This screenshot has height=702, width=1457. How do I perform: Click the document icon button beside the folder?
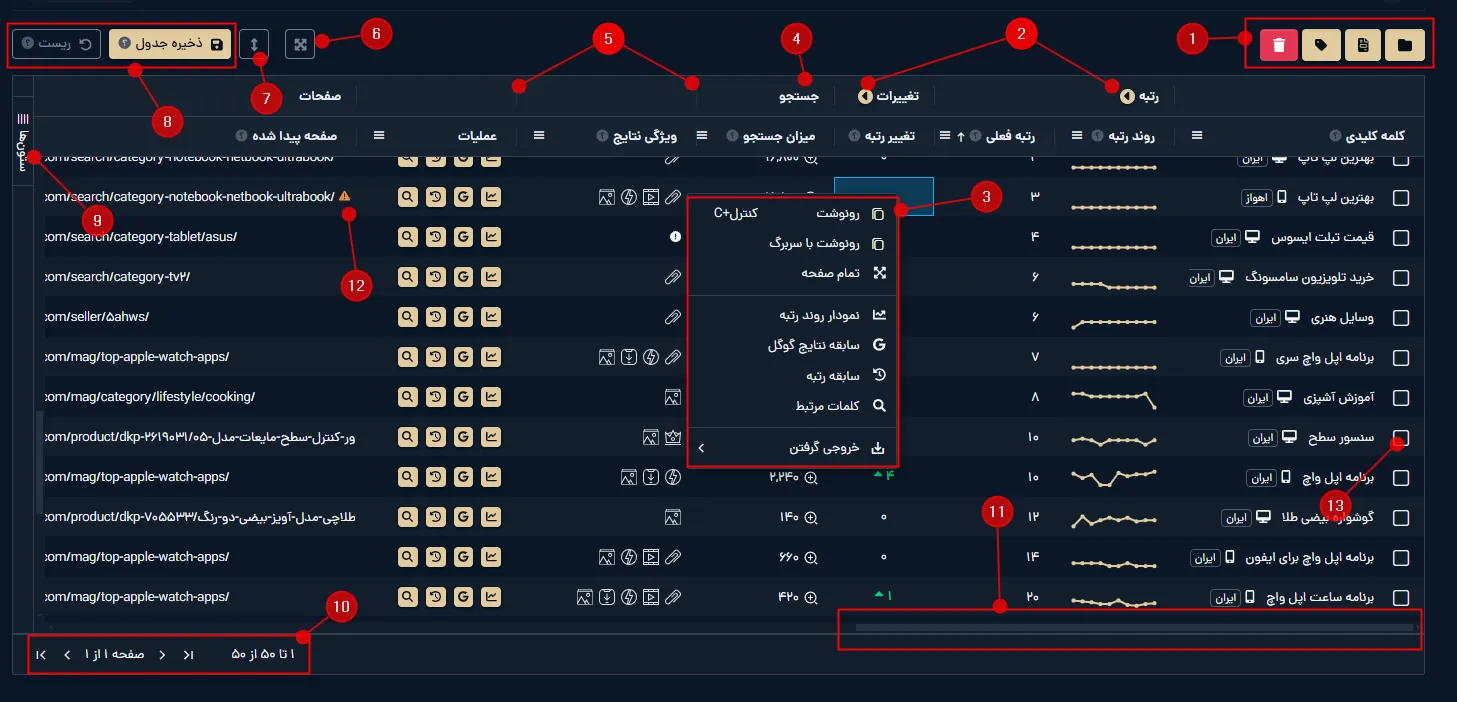tap(1363, 45)
